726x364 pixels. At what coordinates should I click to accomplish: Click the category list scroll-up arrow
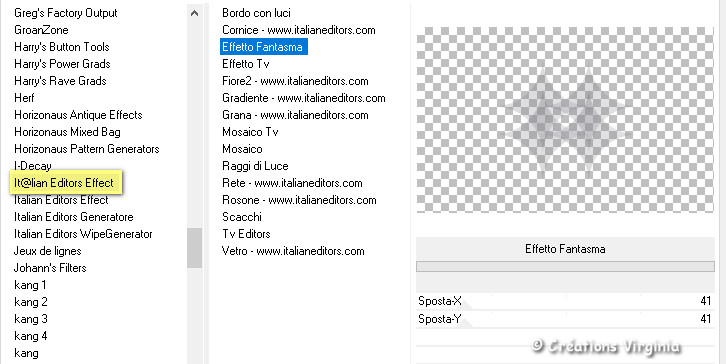pos(194,13)
